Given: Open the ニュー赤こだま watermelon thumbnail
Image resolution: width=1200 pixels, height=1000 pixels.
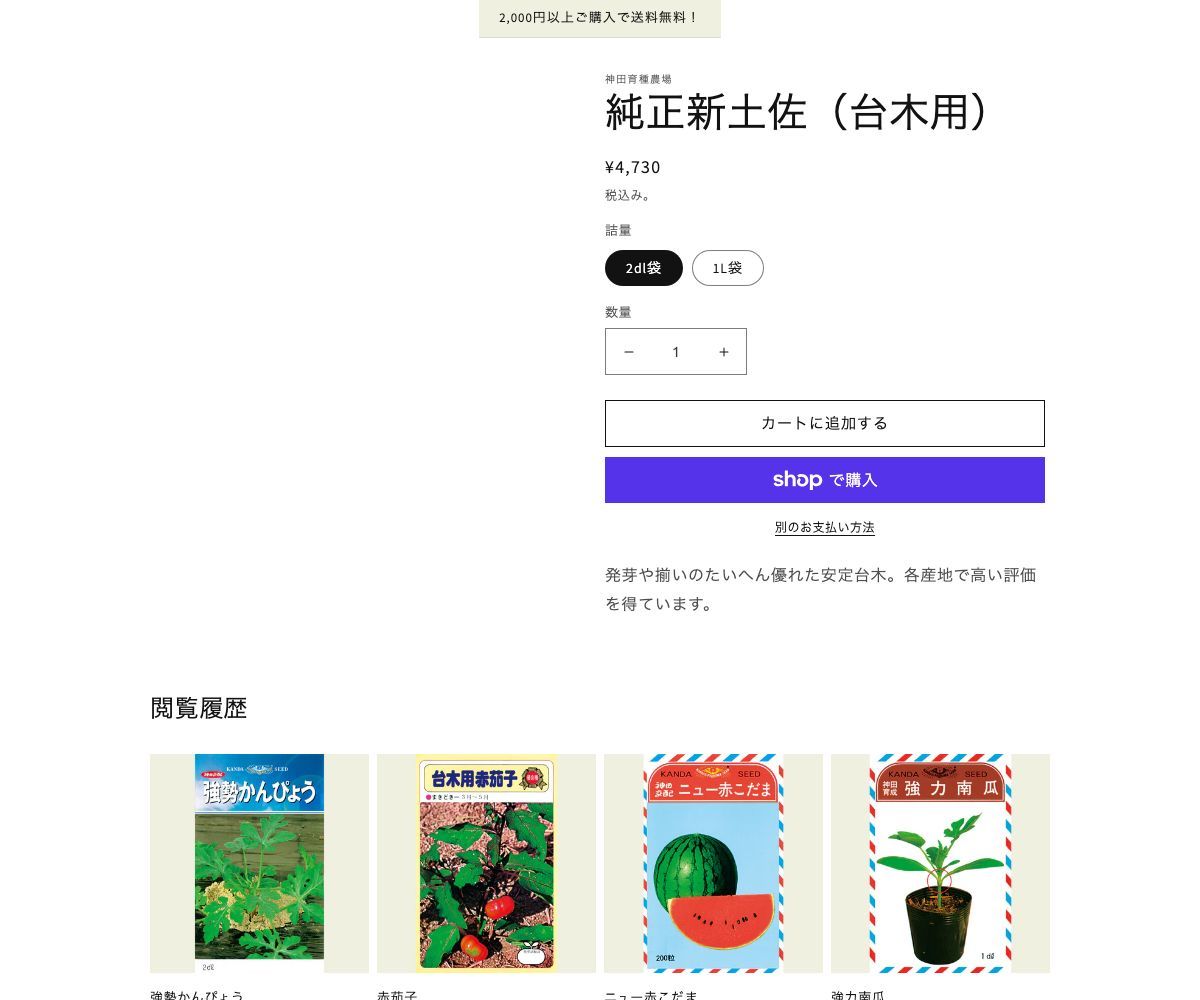Looking at the screenshot, I should pos(713,863).
